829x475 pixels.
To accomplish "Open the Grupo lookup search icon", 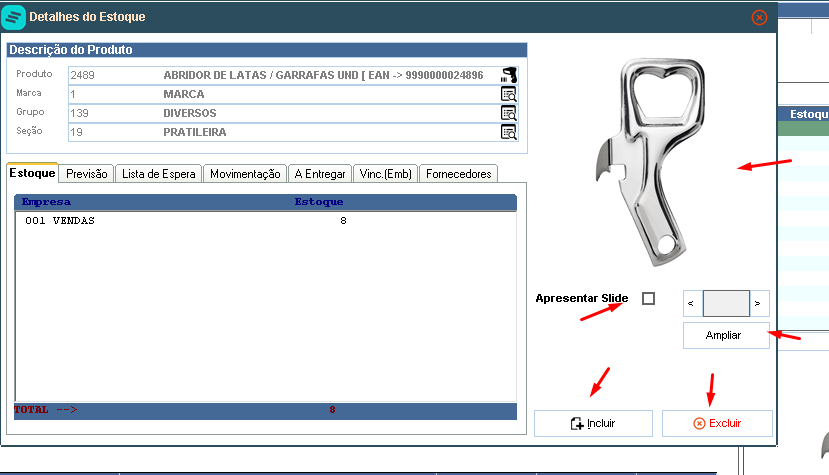I will [x=509, y=113].
